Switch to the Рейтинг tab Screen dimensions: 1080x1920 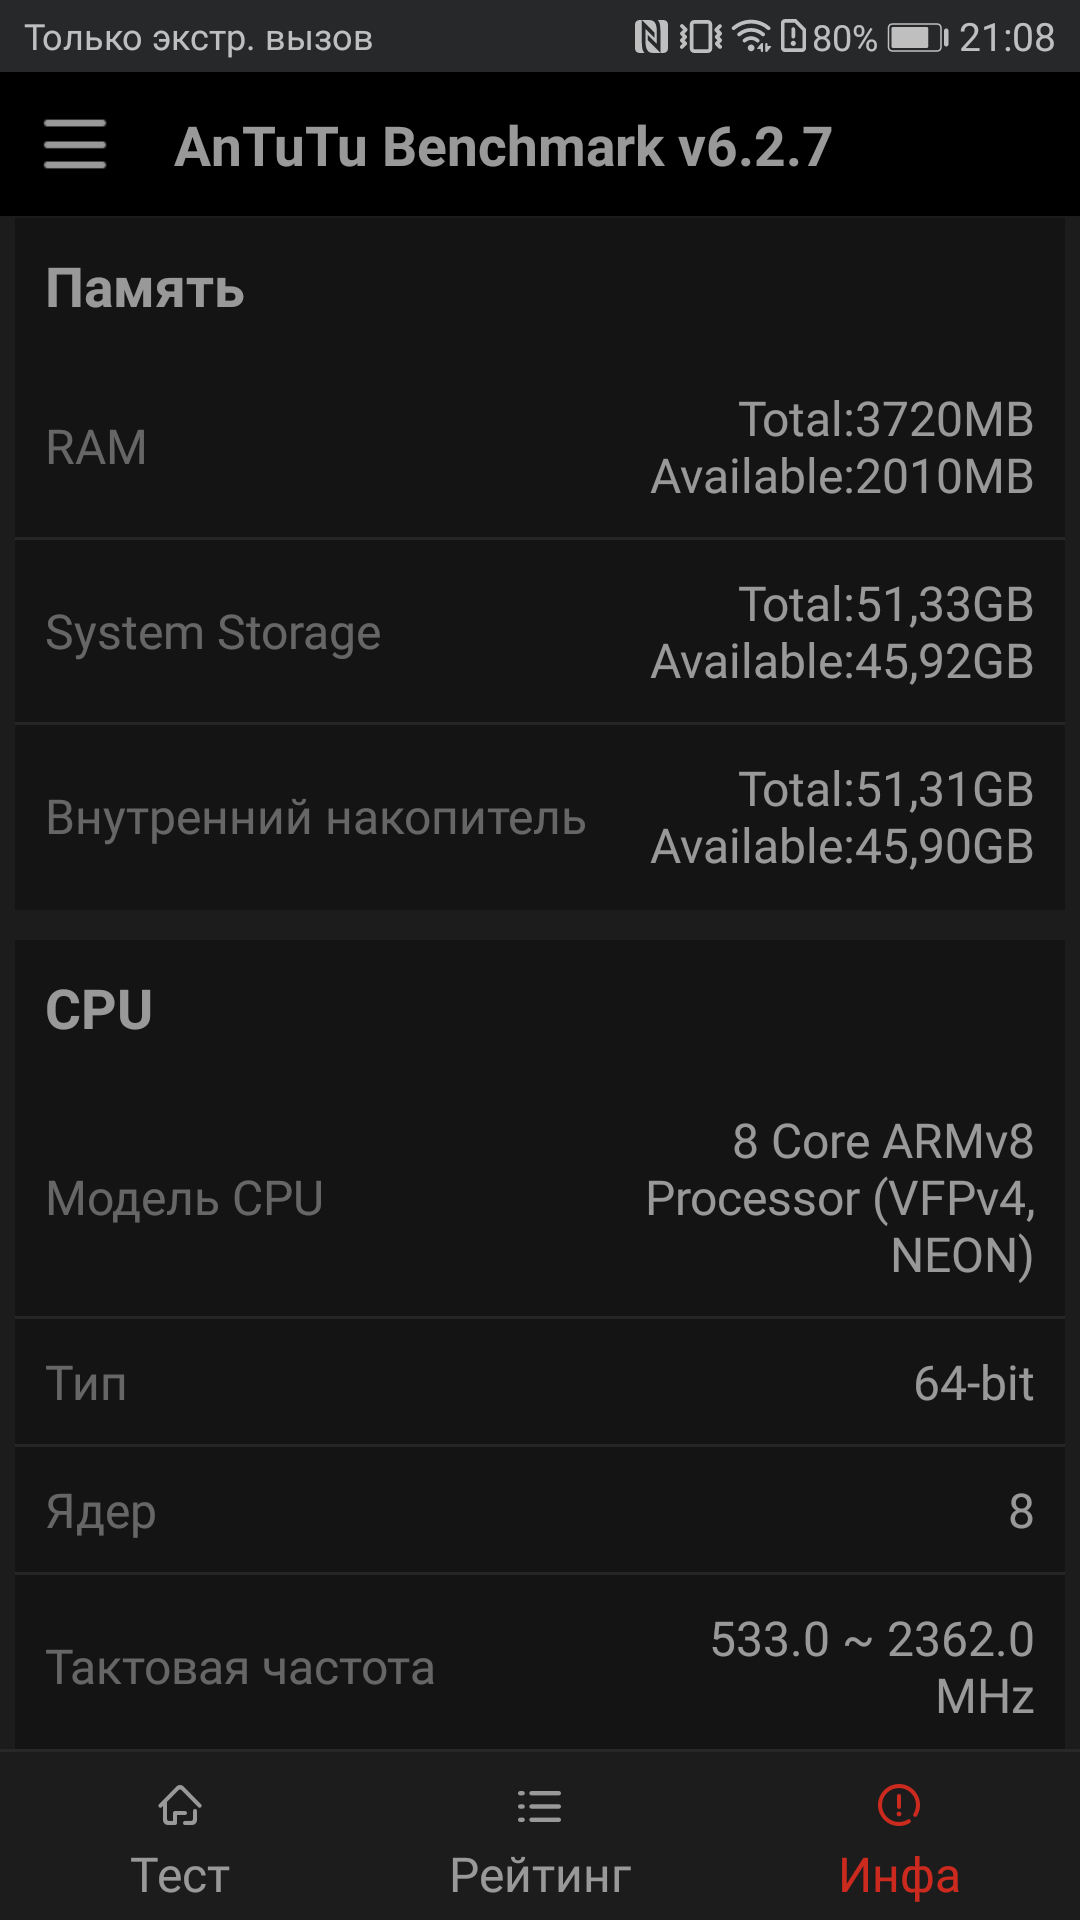(x=540, y=1874)
